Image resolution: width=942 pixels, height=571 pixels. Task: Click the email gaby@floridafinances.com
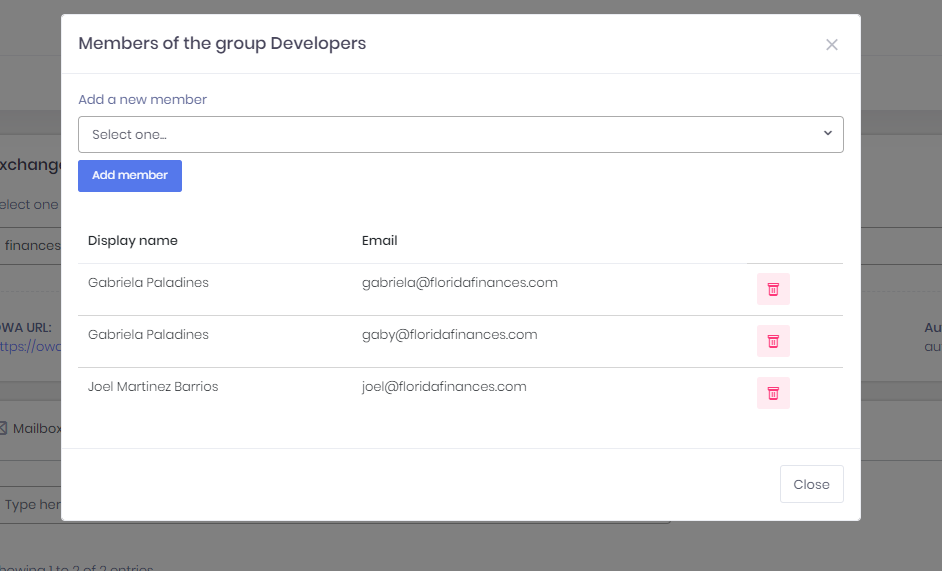coord(449,334)
